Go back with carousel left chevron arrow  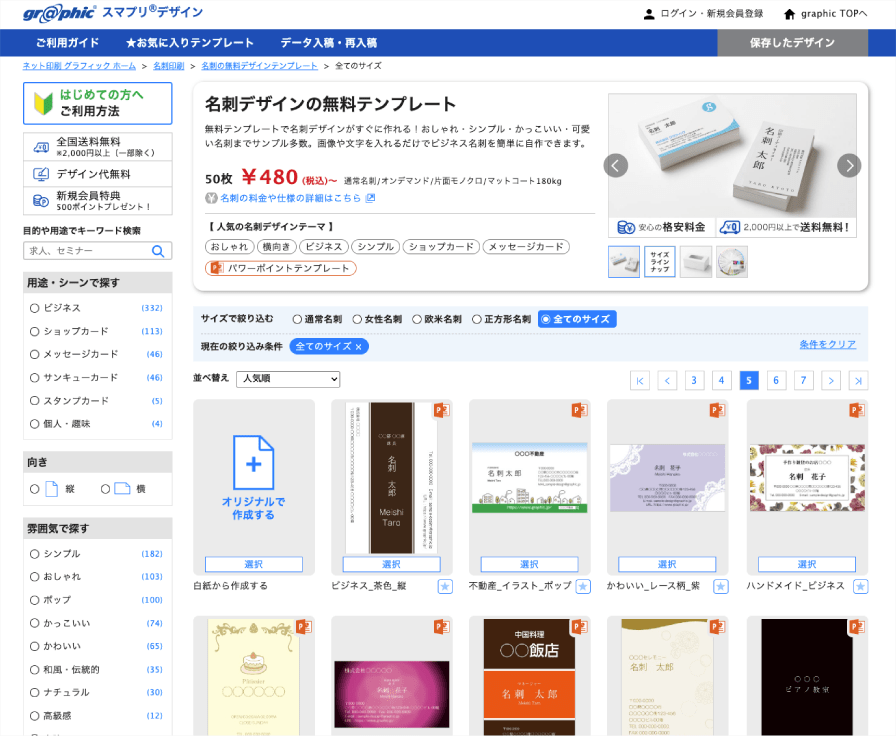point(617,165)
